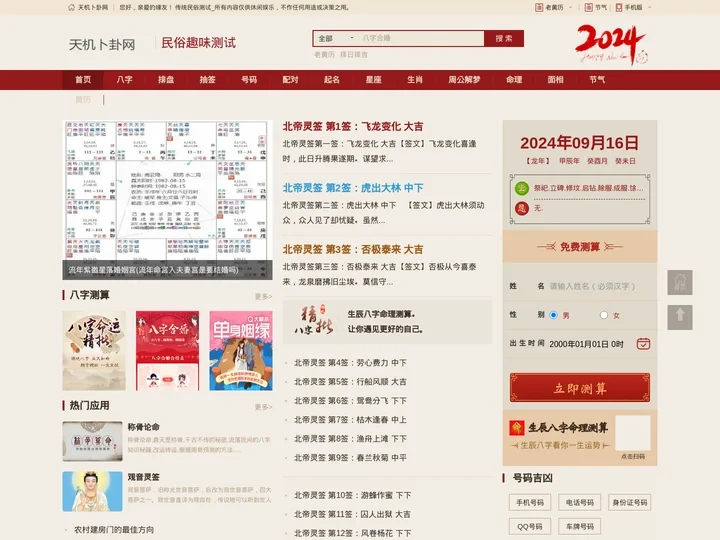The height and width of the screenshot is (540, 720).
Task: Select the 男 gender radio button
Action: (553, 315)
